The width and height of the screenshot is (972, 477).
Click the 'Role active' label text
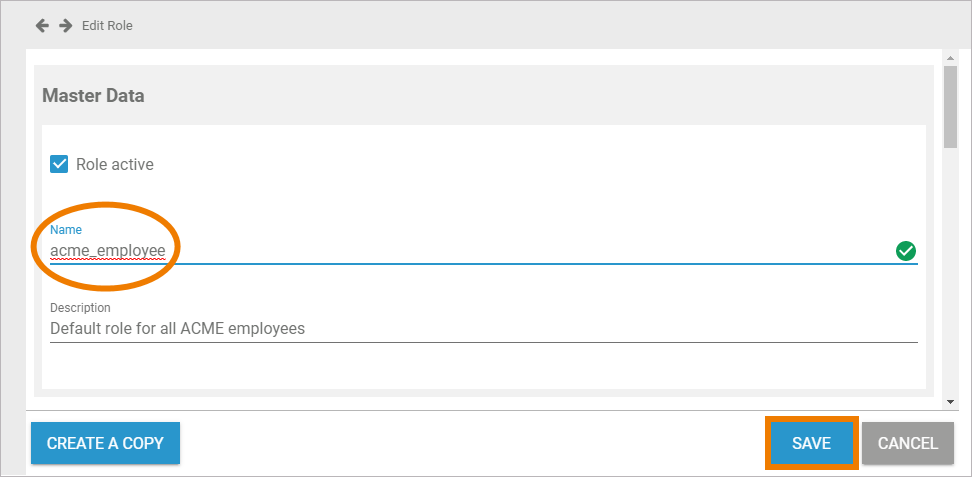point(115,164)
